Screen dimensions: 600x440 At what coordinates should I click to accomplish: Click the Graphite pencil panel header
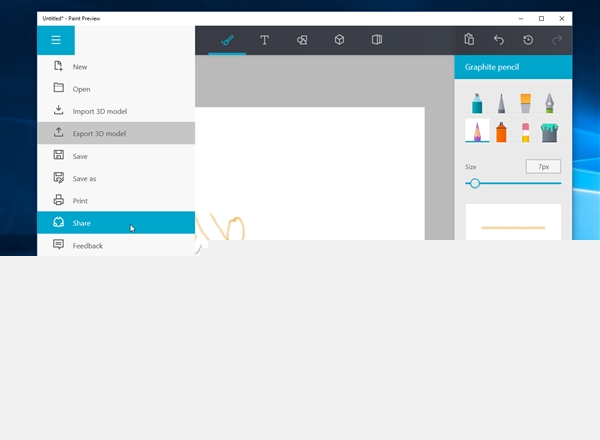click(513, 67)
